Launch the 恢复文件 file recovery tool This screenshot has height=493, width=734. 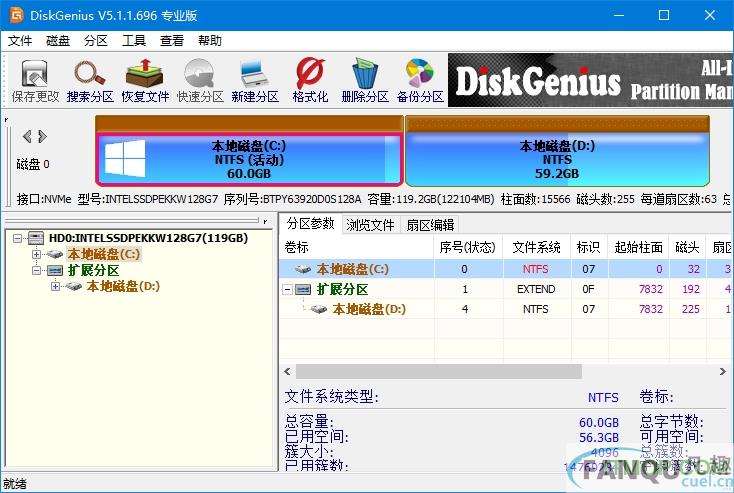(145, 81)
